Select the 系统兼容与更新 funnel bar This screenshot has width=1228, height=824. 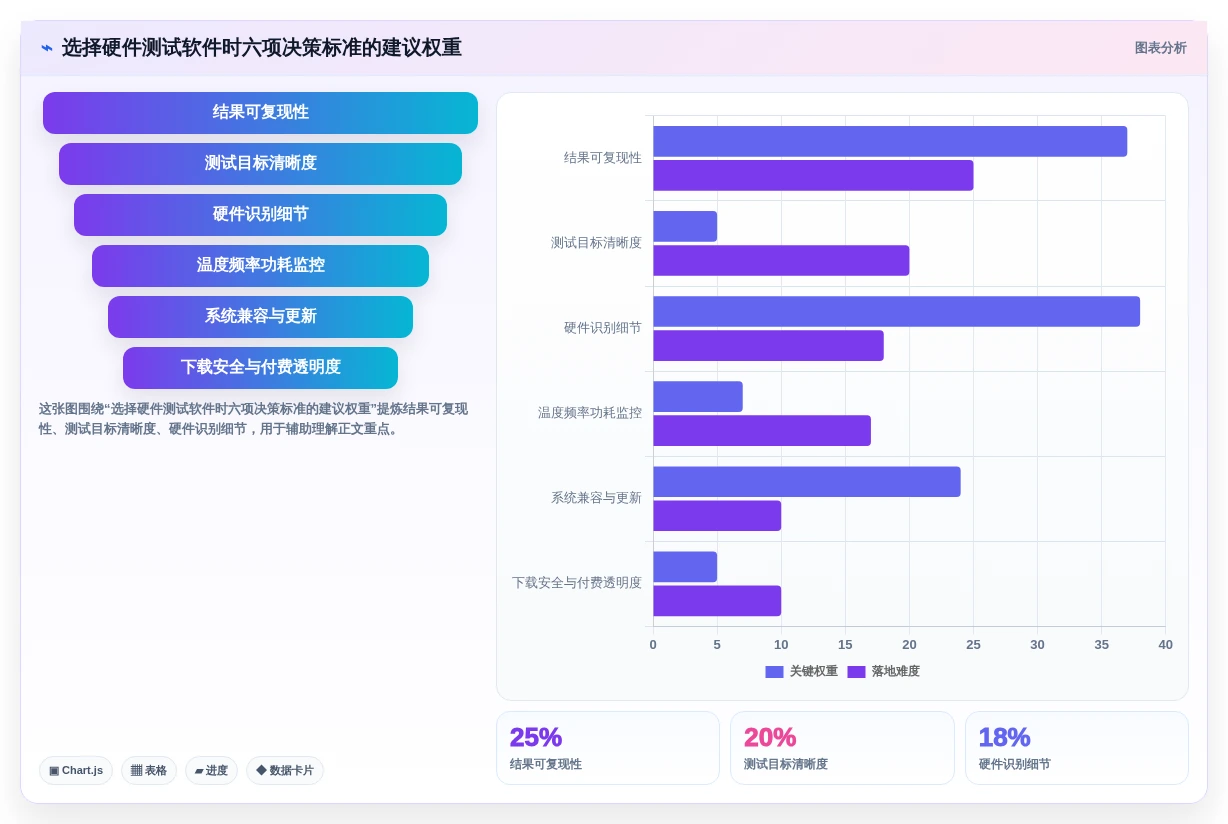(x=260, y=317)
